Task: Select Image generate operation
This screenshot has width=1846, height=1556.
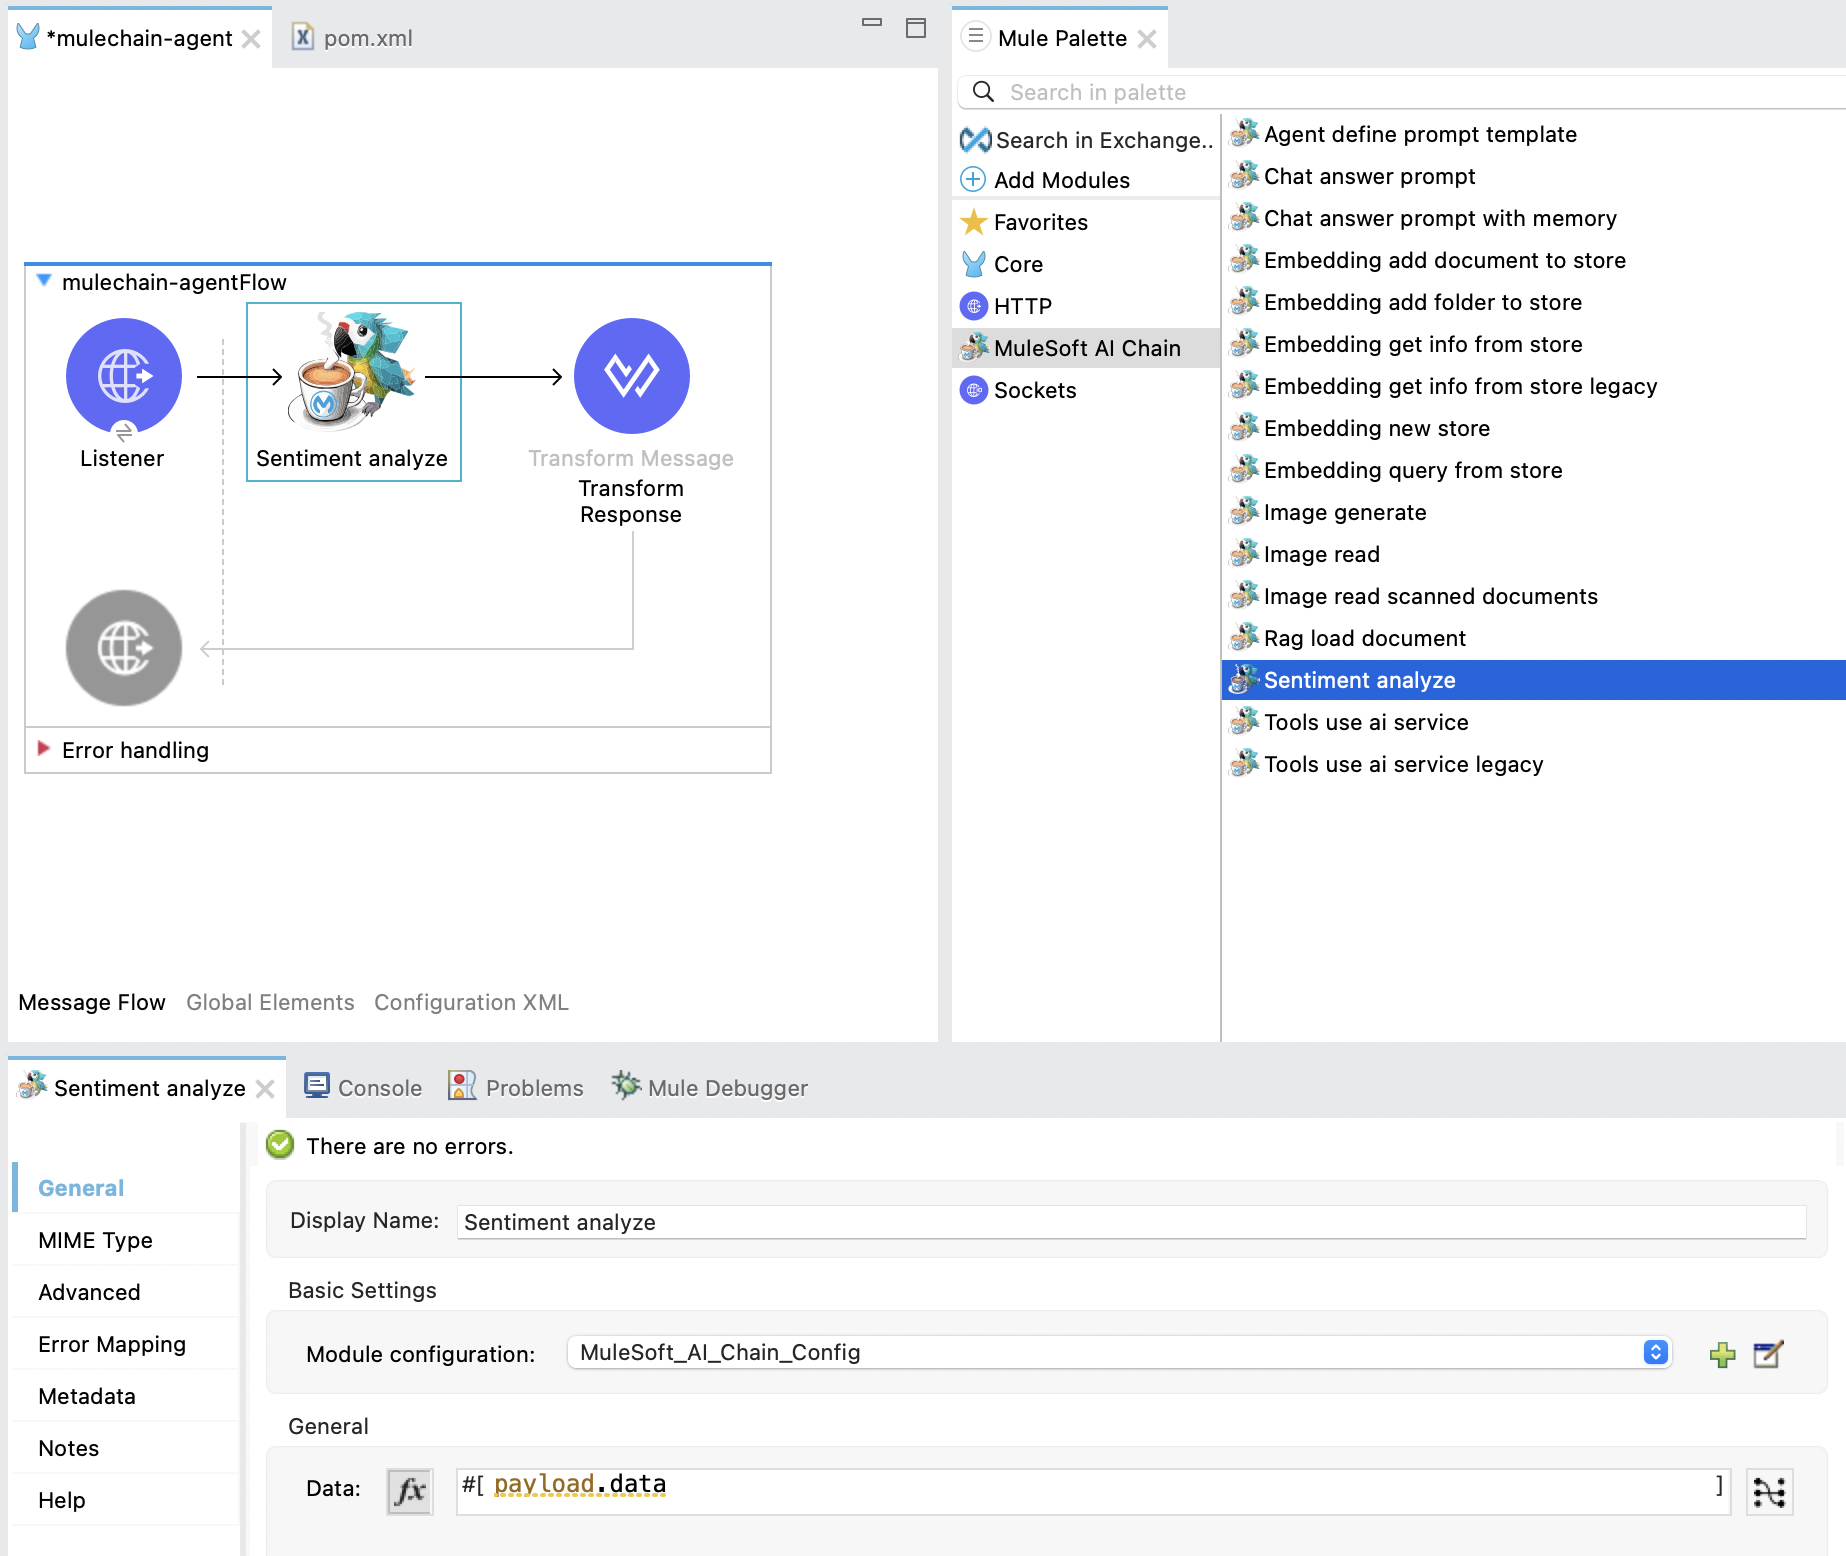Action: tap(1329, 512)
